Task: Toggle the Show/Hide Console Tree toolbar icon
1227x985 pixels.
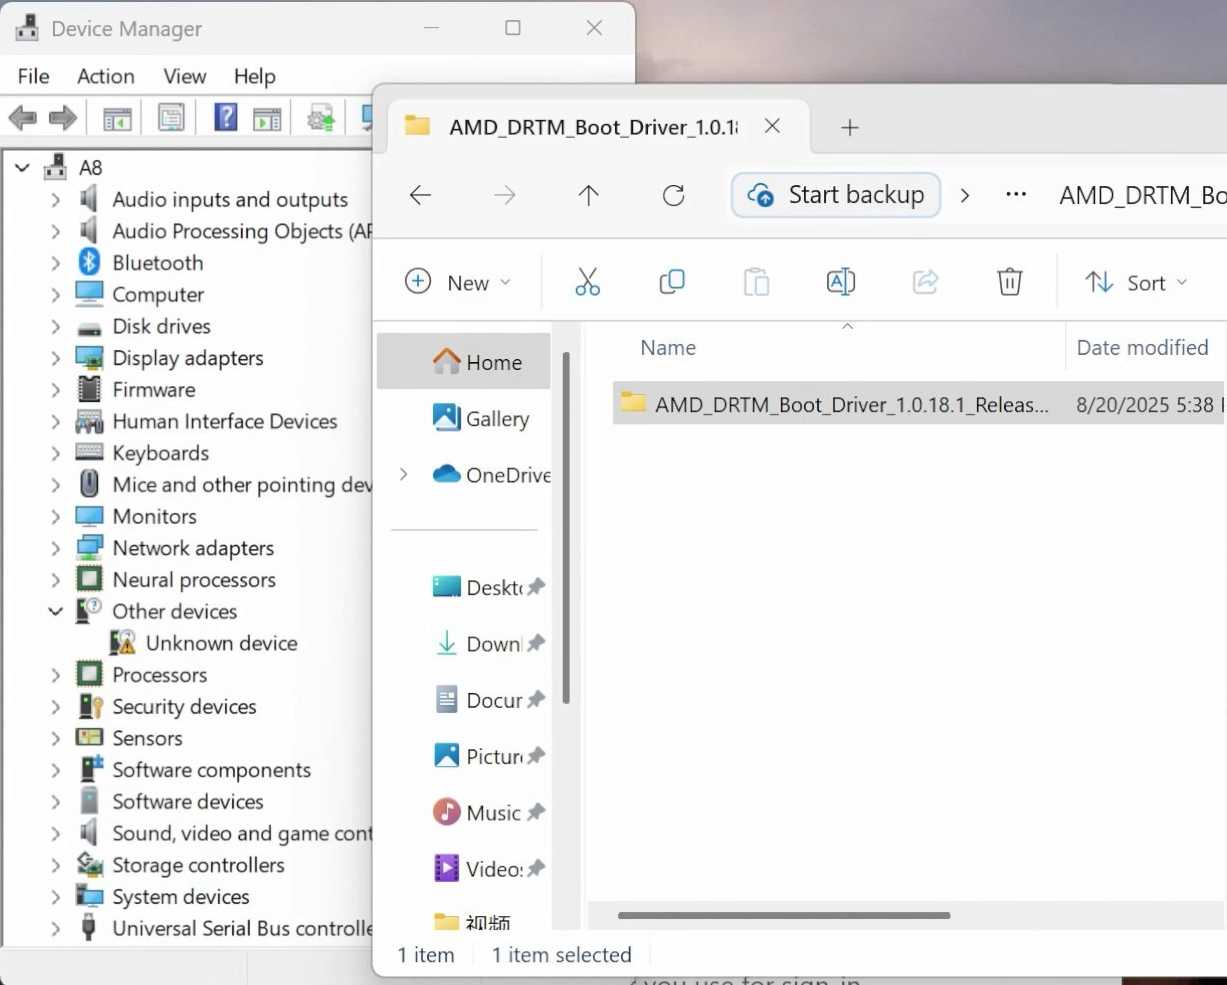Action: (117, 119)
